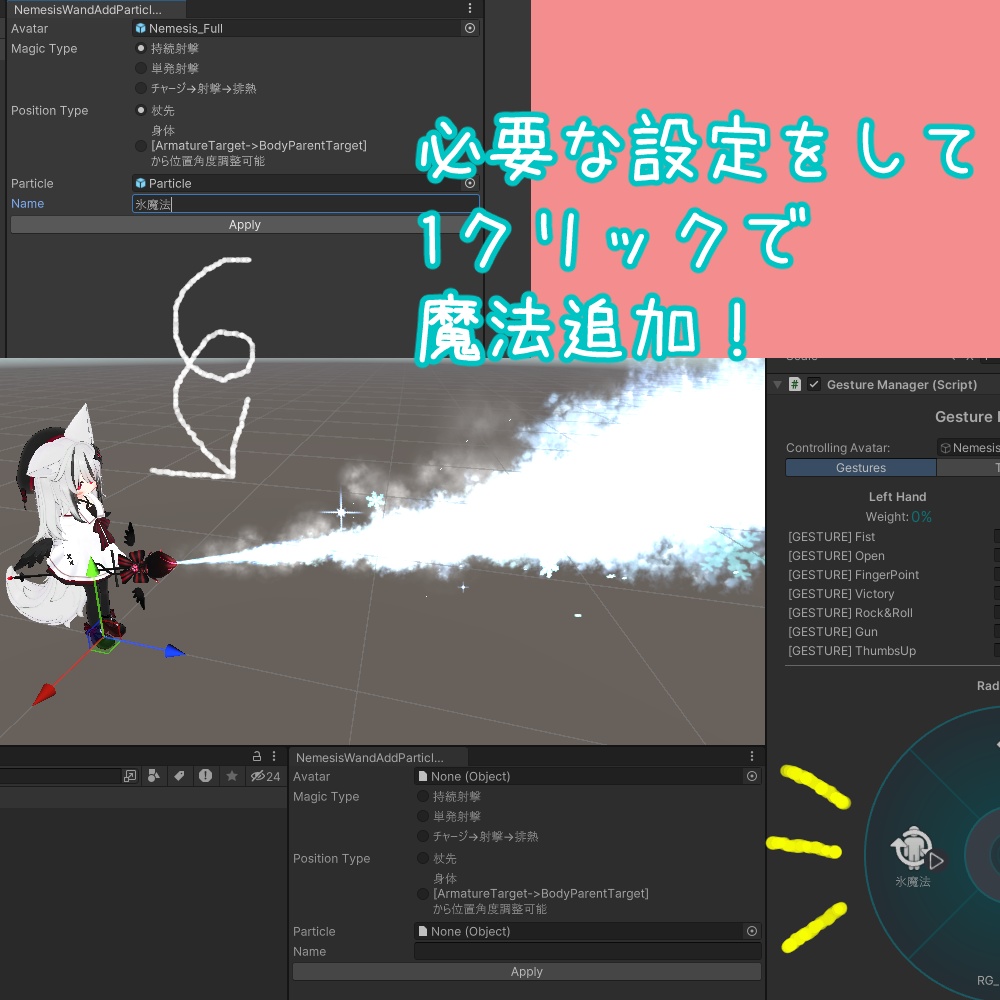
Task: Open the three-dot menu of NemesisWandAddParticl window
Action: pyautogui.click(x=470, y=8)
